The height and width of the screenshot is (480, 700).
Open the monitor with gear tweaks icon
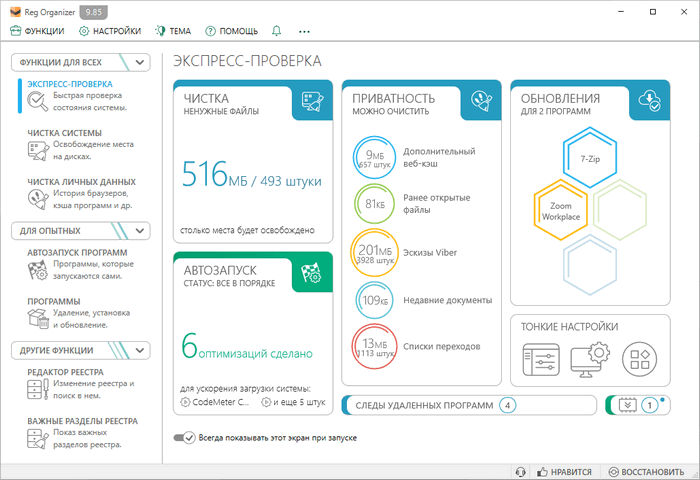[590, 359]
